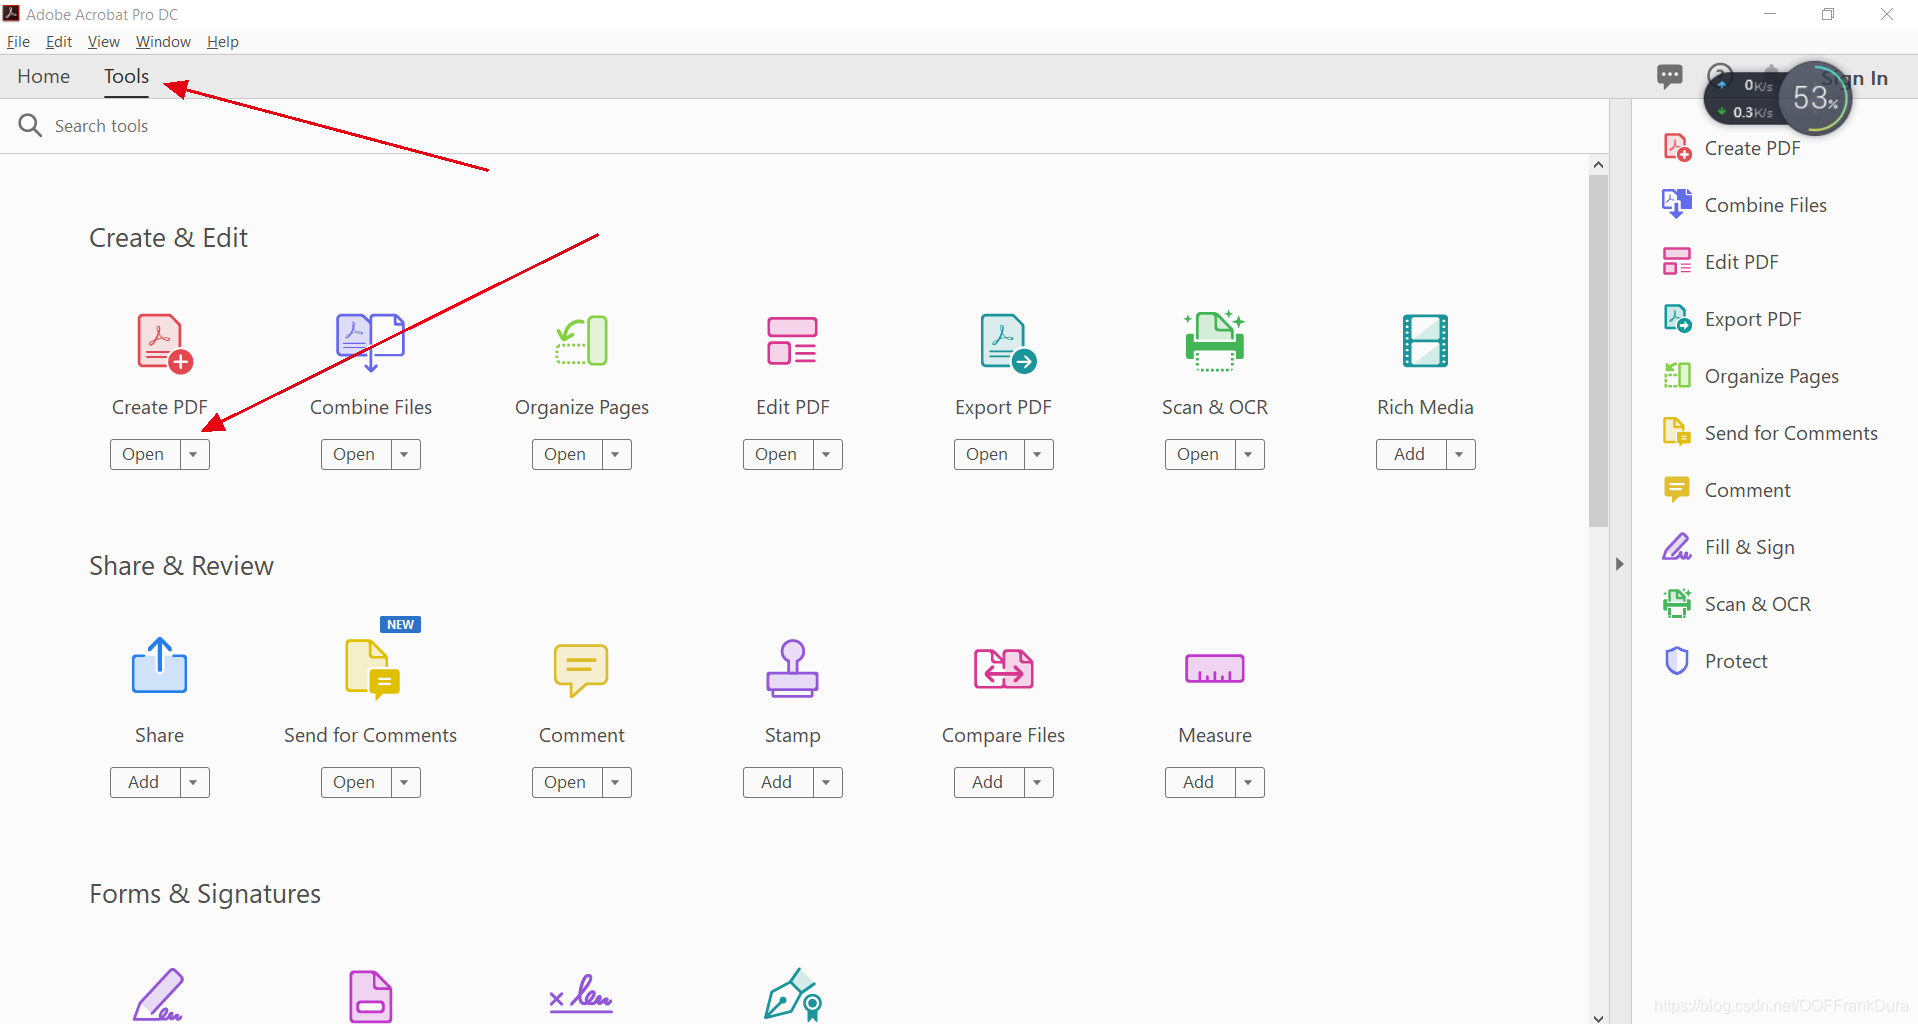Click Open button under Edit PDF

pos(777,454)
